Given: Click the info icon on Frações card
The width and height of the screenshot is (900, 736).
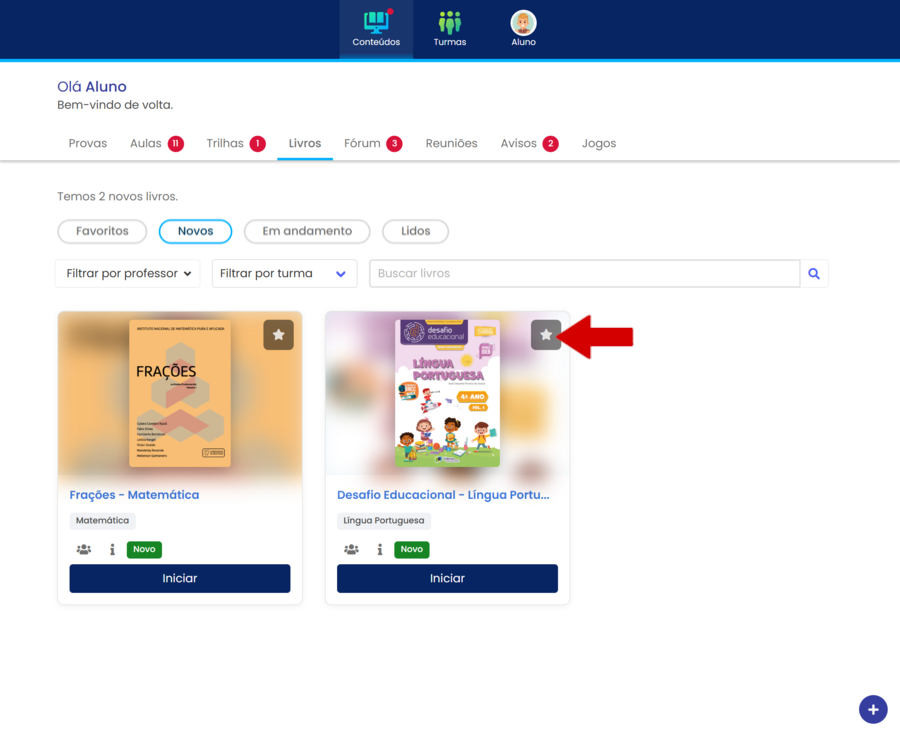Looking at the screenshot, I should (x=112, y=550).
